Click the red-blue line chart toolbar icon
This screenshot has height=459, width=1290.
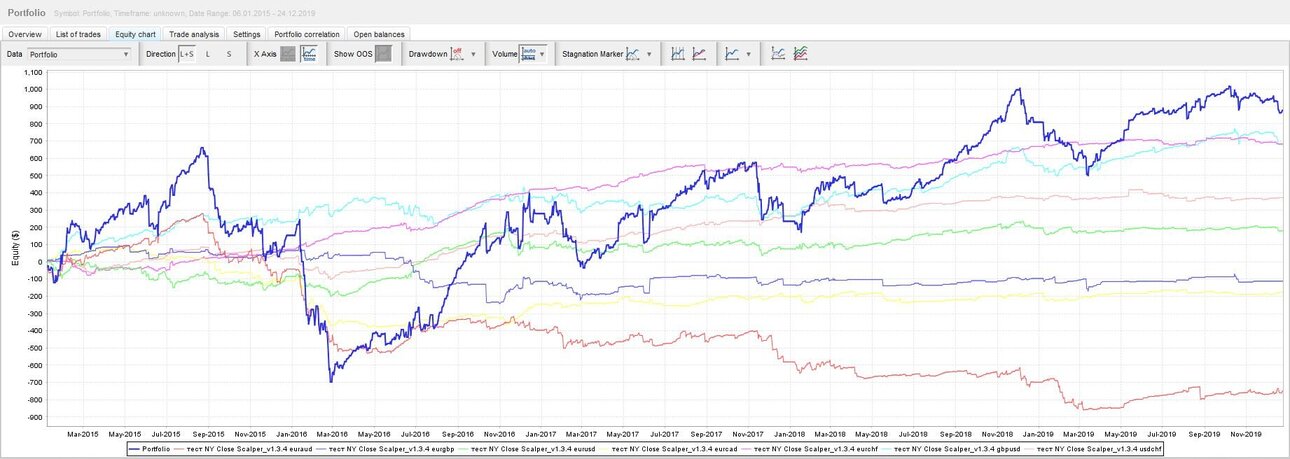tap(700, 54)
